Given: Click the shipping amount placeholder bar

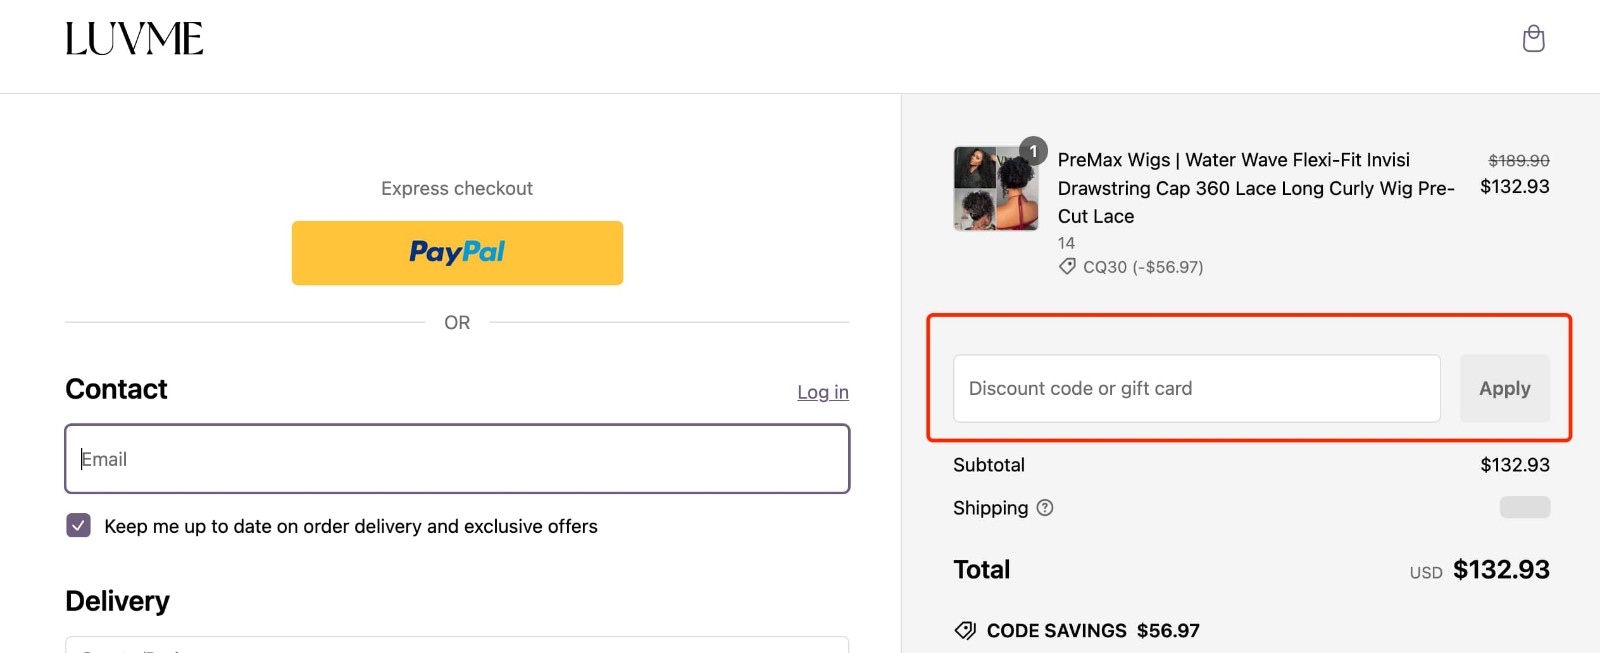Looking at the screenshot, I should coord(1524,507).
